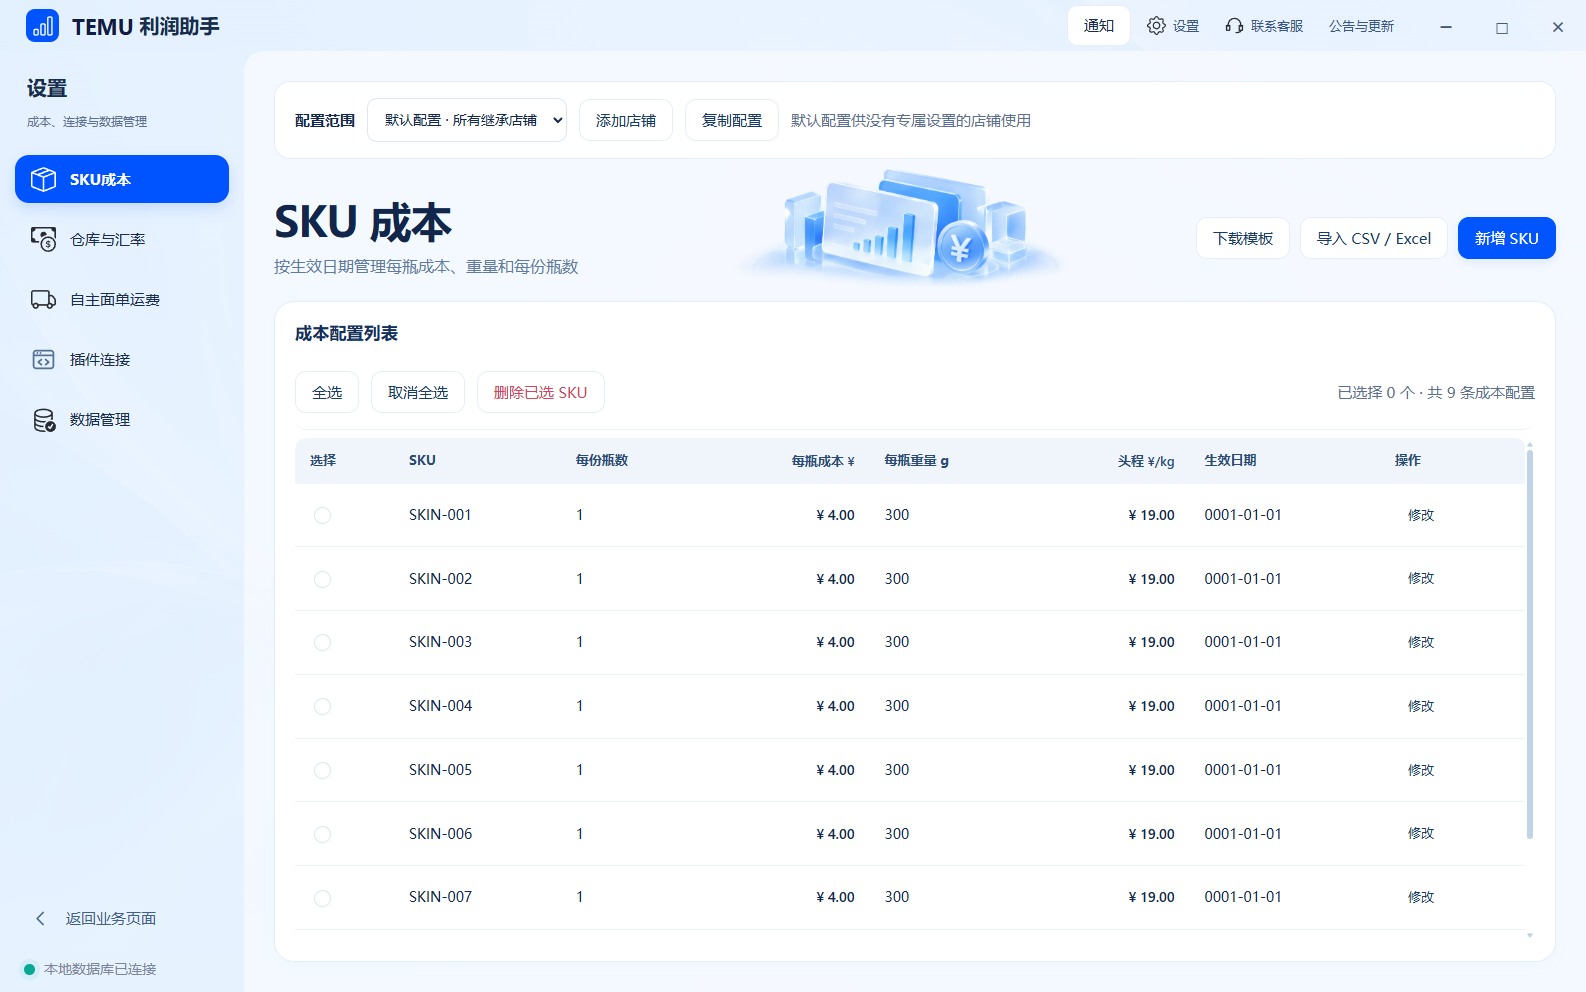Select the radio for SKIN-004 row

click(x=322, y=706)
